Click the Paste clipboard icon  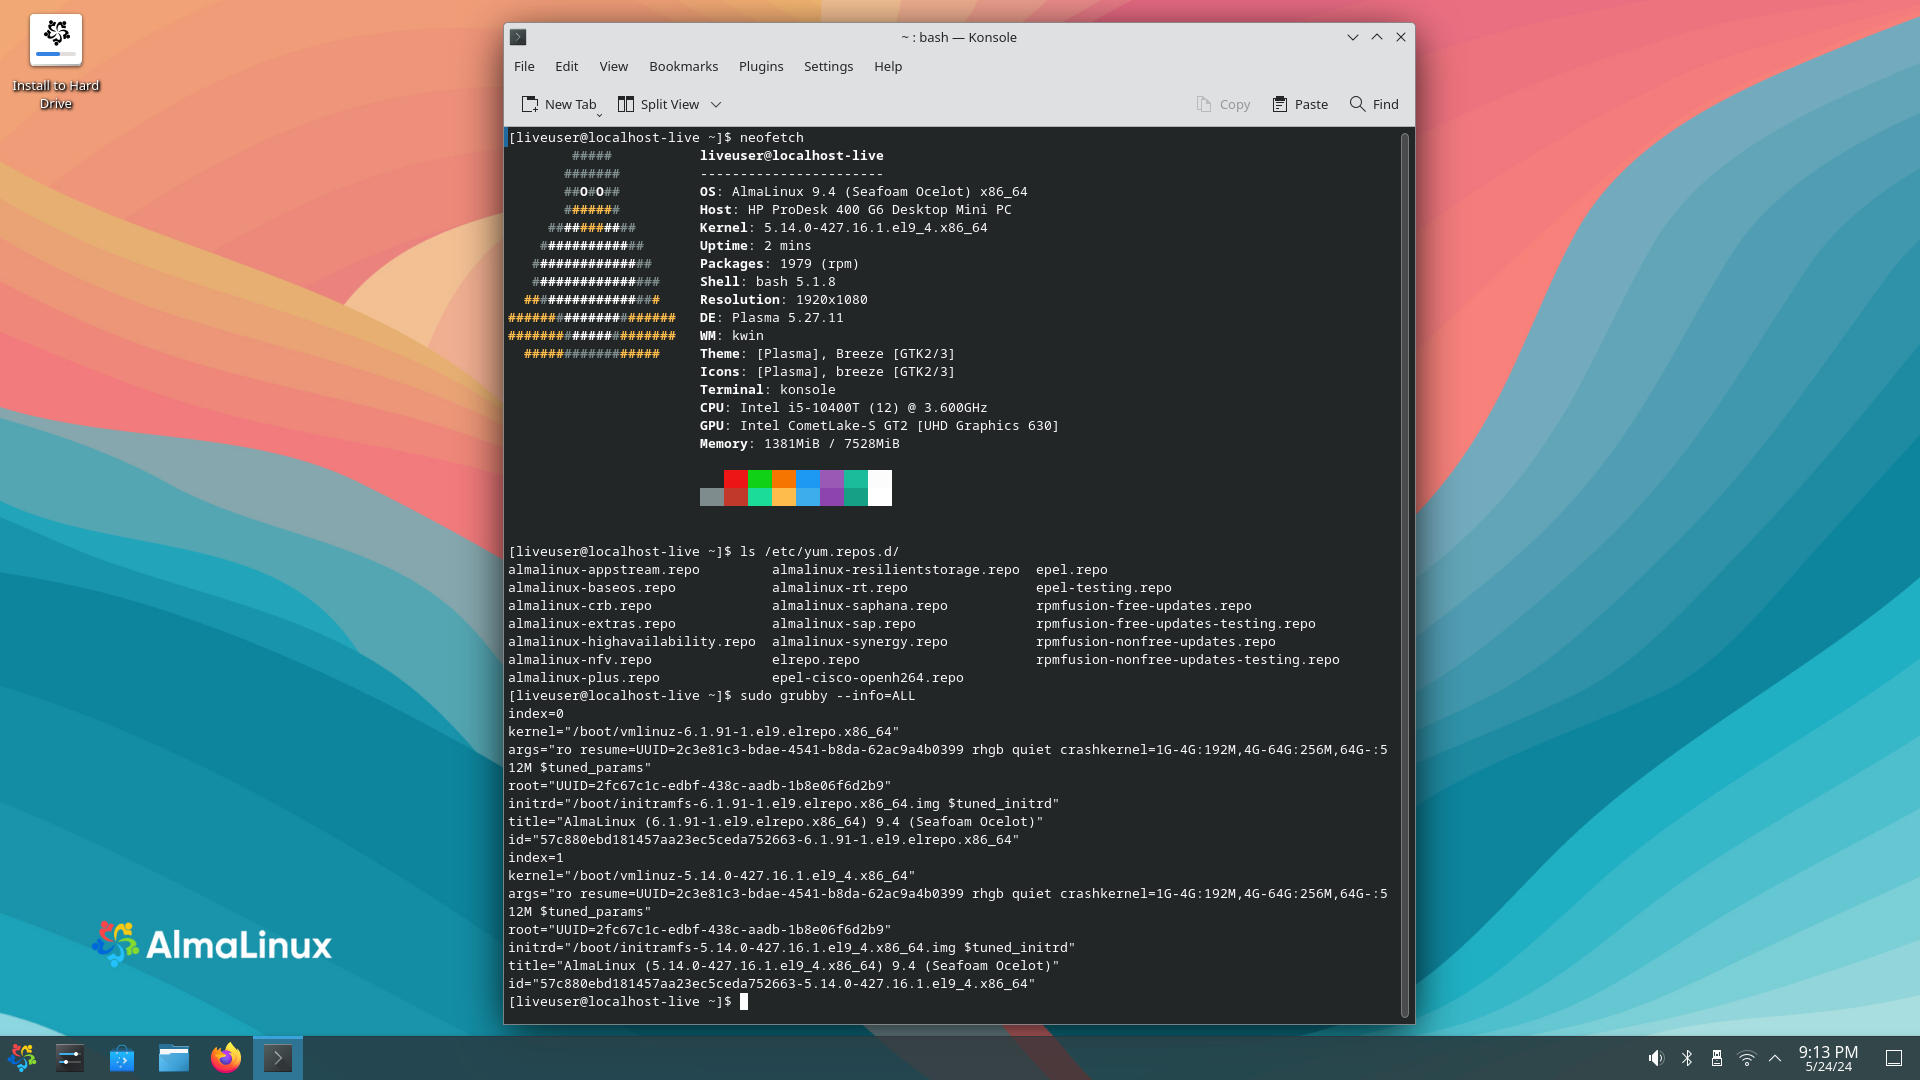(1279, 104)
